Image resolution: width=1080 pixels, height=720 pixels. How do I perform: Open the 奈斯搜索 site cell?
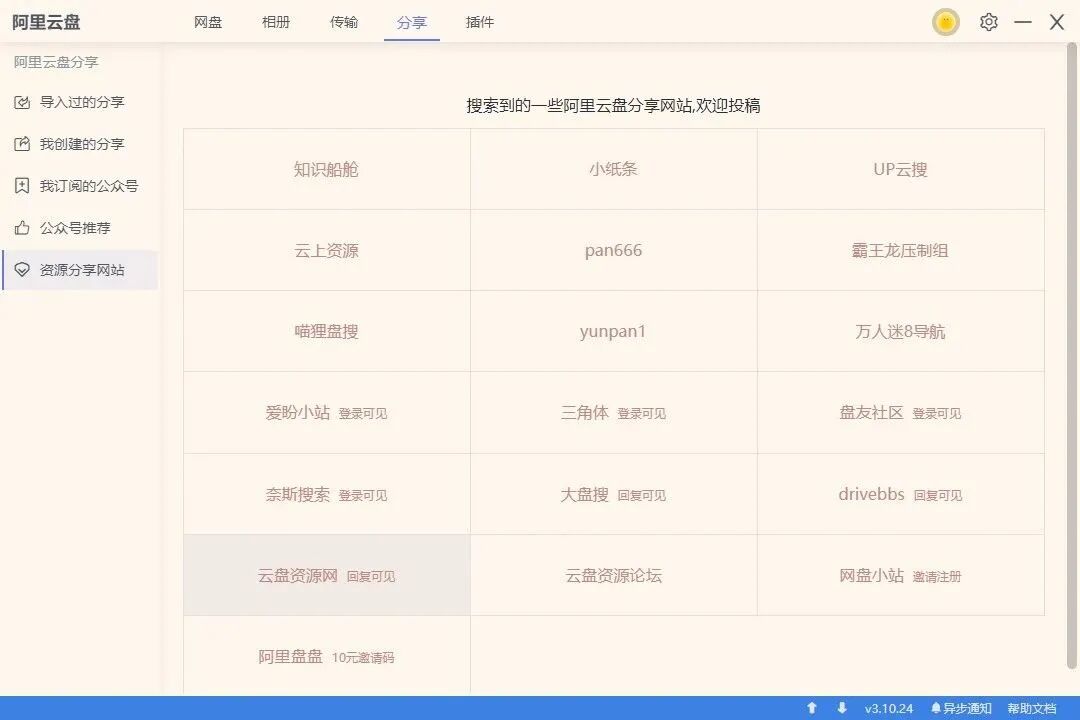pos(326,494)
